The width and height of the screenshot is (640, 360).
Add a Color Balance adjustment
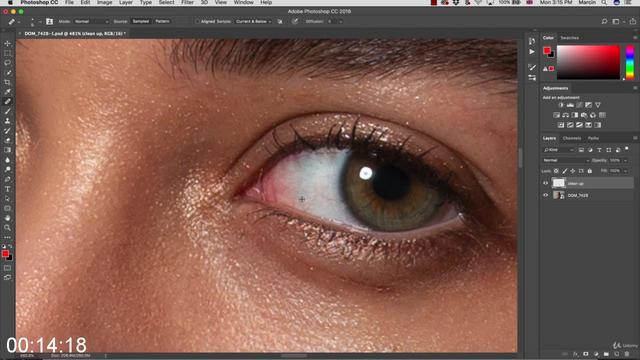[566, 115]
